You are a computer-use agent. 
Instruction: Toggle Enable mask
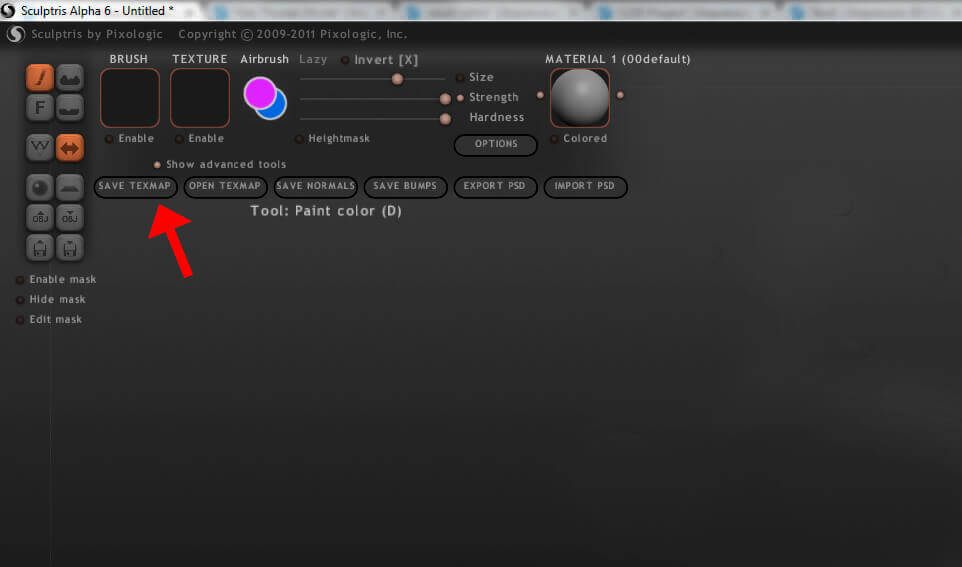[20, 280]
